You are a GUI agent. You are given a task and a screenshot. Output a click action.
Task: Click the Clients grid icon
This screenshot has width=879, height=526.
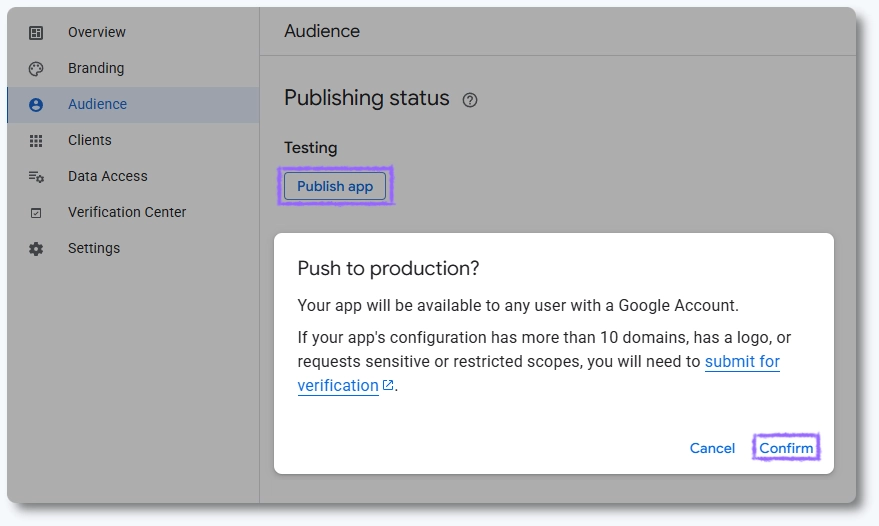pyautogui.click(x=36, y=141)
